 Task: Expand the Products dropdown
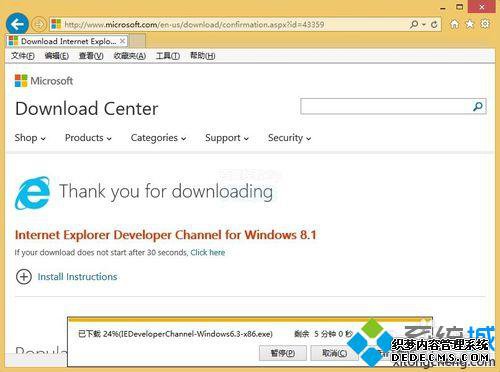(x=88, y=138)
